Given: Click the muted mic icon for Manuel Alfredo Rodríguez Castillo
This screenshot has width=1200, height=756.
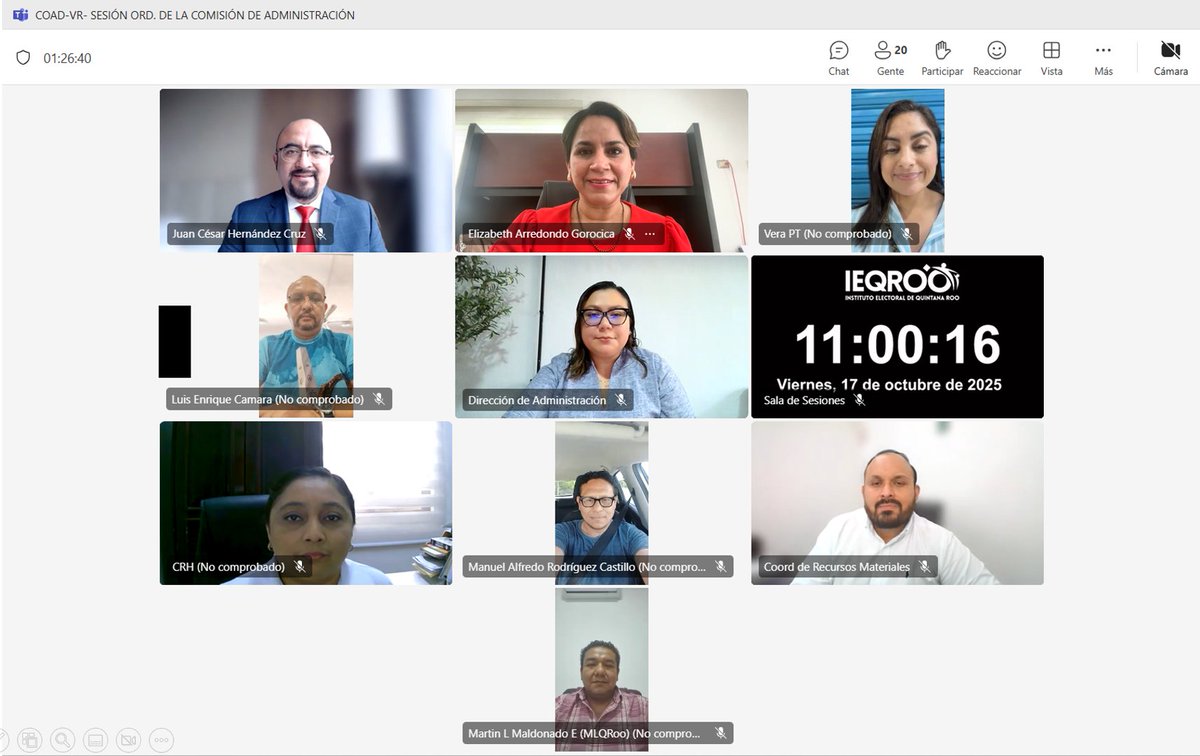Looking at the screenshot, I should (720, 567).
